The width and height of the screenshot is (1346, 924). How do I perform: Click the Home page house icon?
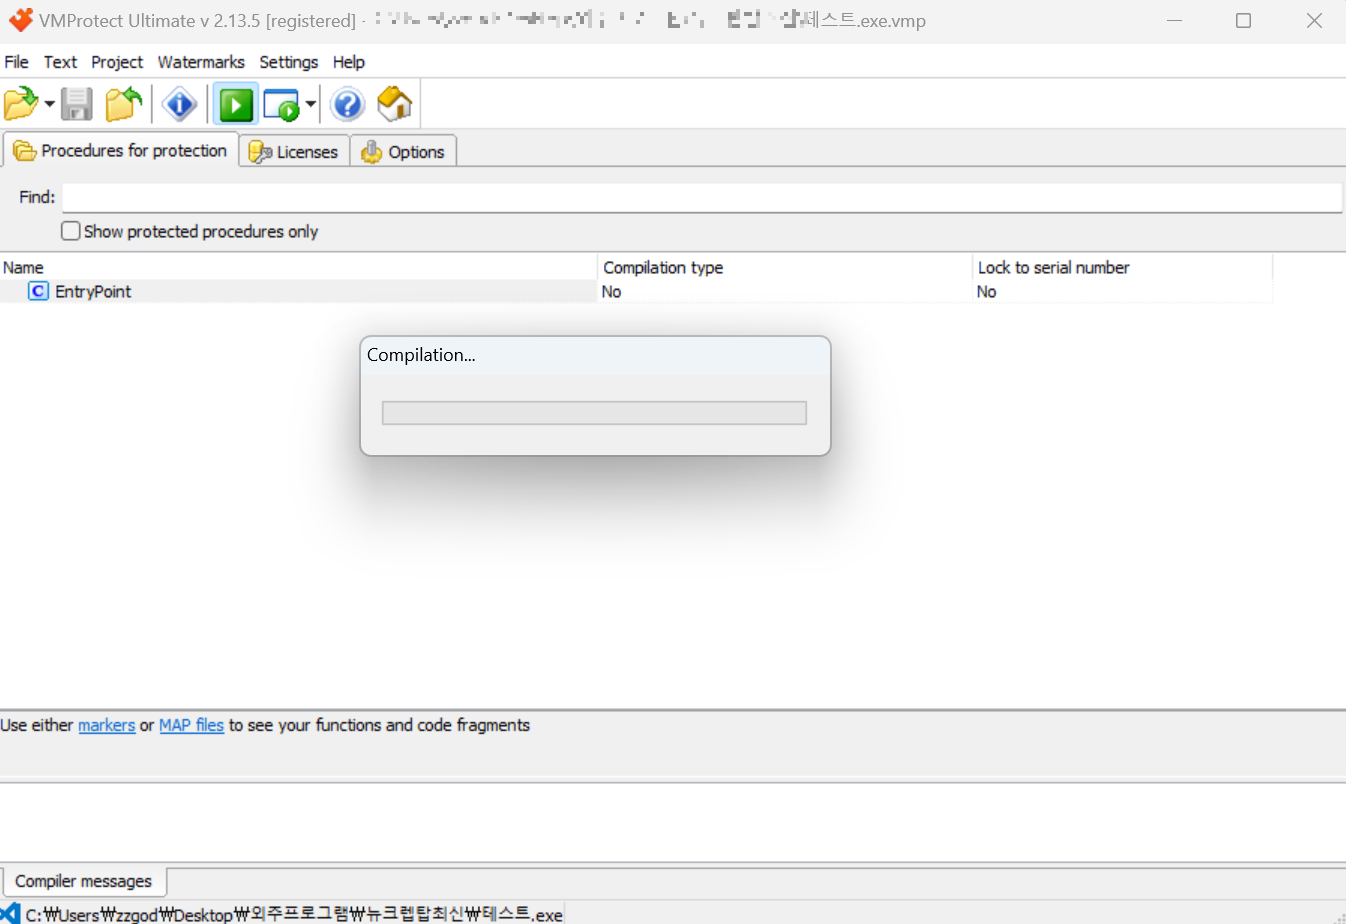click(x=394, y=104)
